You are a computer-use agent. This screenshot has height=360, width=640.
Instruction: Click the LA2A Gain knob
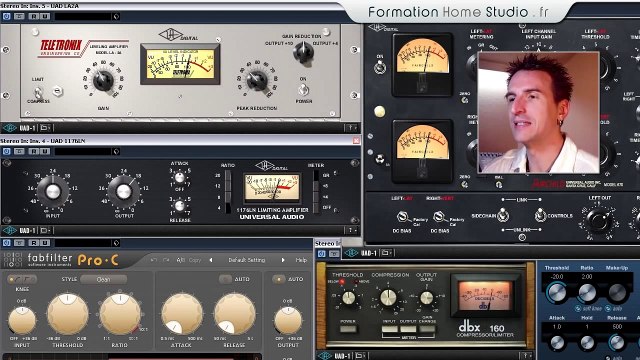pyautogui.click(x=103, y=80)
